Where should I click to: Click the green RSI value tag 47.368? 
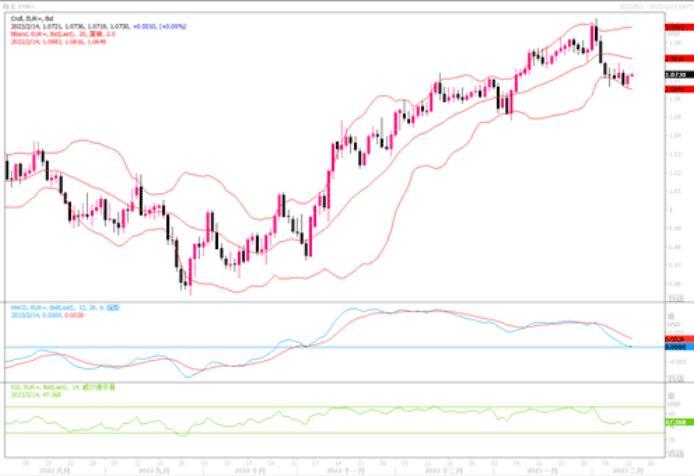coord(675,422)
